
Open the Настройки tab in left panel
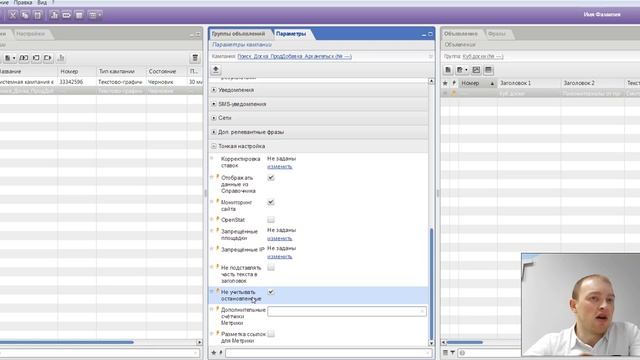(31, 34)
